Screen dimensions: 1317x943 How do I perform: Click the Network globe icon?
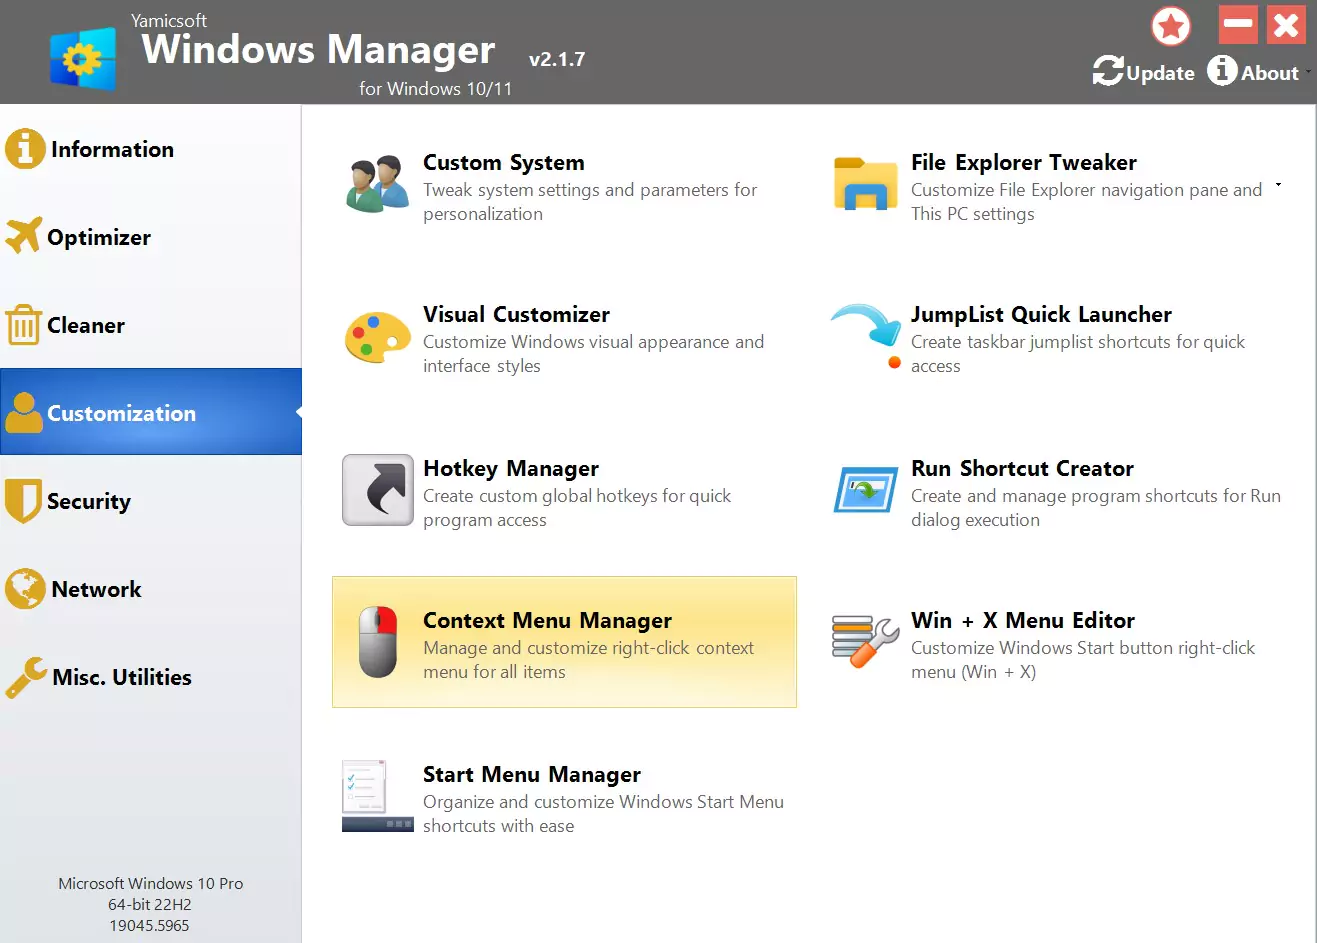[x=25, y=589]
